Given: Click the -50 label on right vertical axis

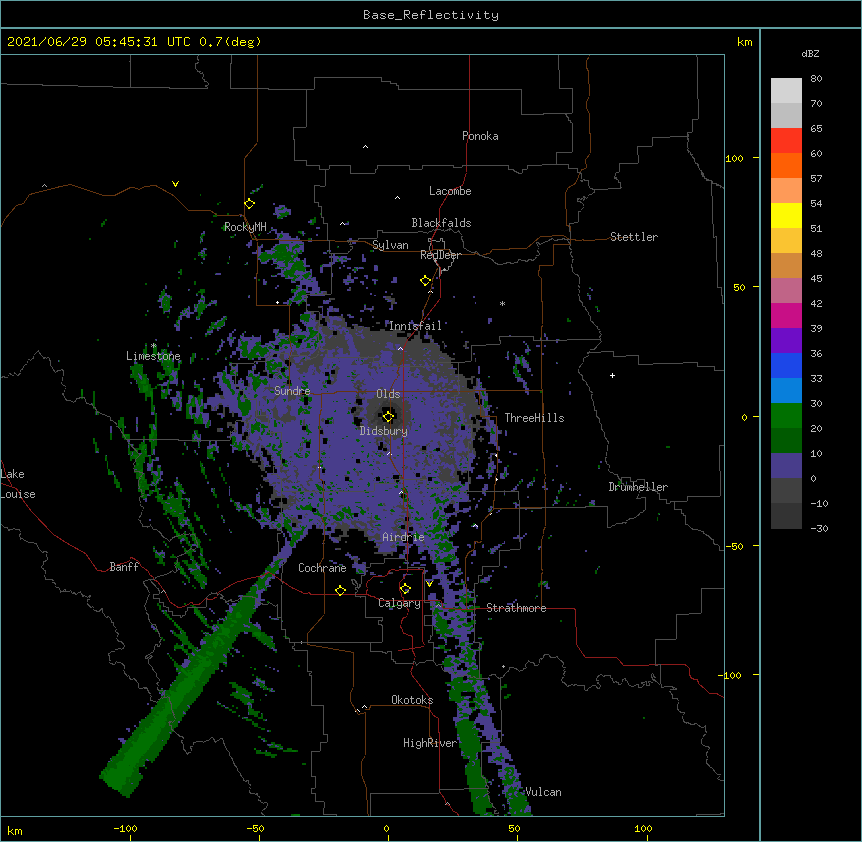Looking at the screenshot, I should pos(734,546).
